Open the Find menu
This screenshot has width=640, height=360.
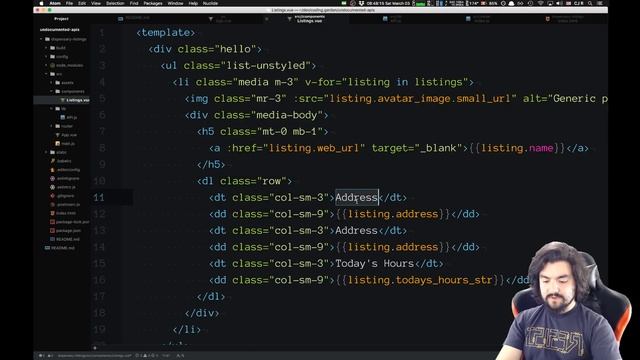[x=134, y=3]
